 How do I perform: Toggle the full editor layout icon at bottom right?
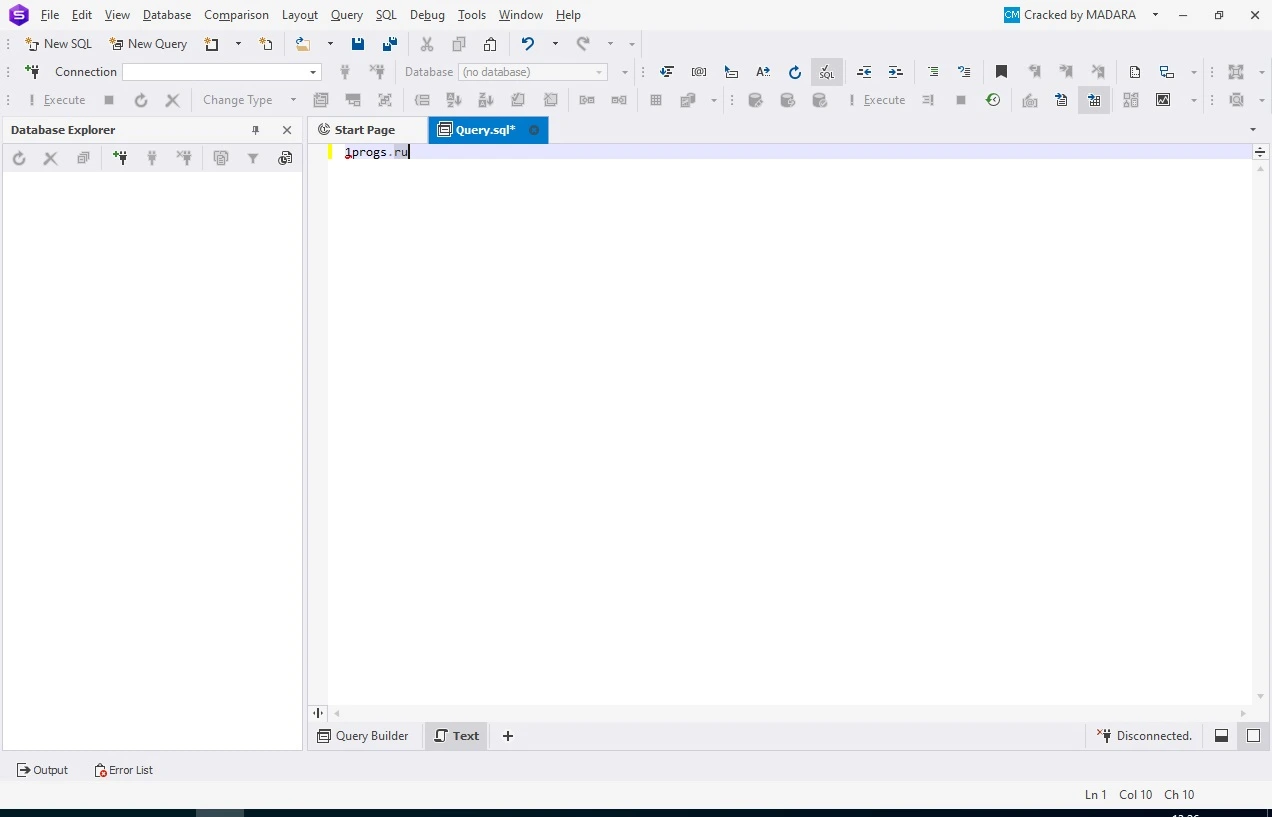(1253, 736)
